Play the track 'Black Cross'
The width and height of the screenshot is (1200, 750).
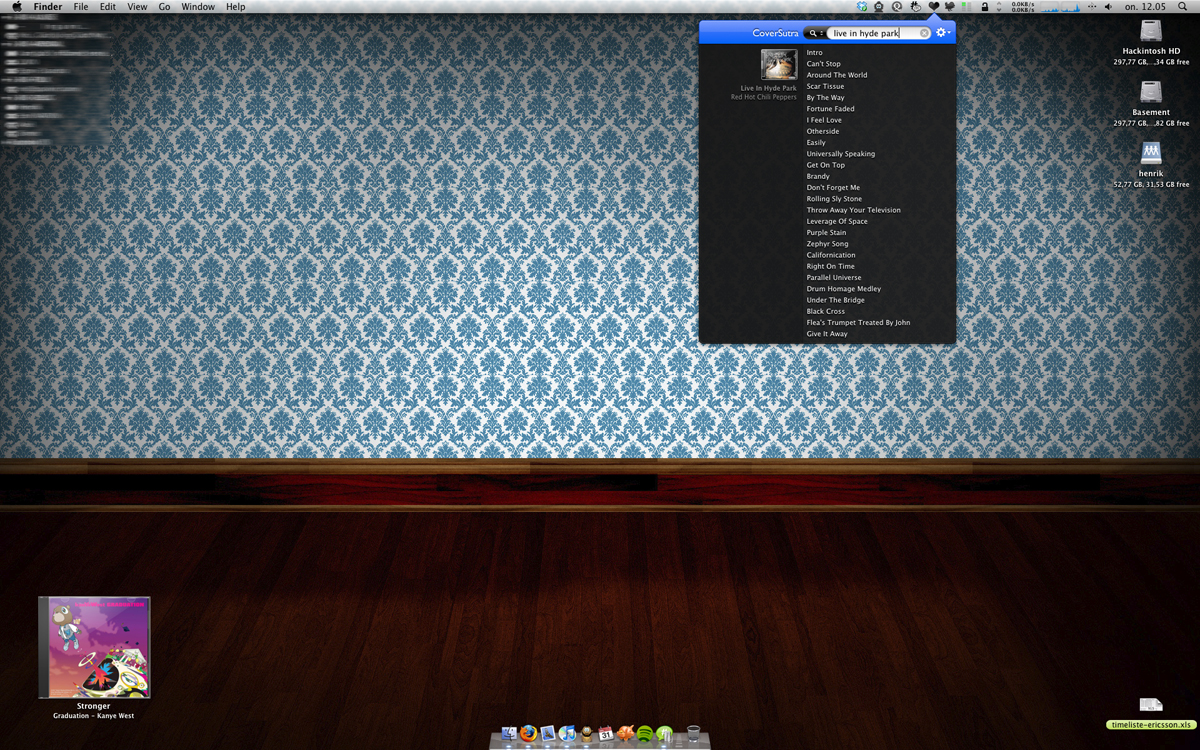(826, 311)
